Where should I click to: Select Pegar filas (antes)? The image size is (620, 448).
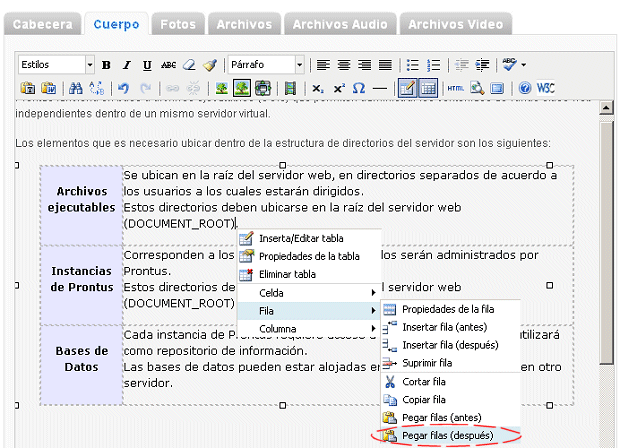coord(450,417)
